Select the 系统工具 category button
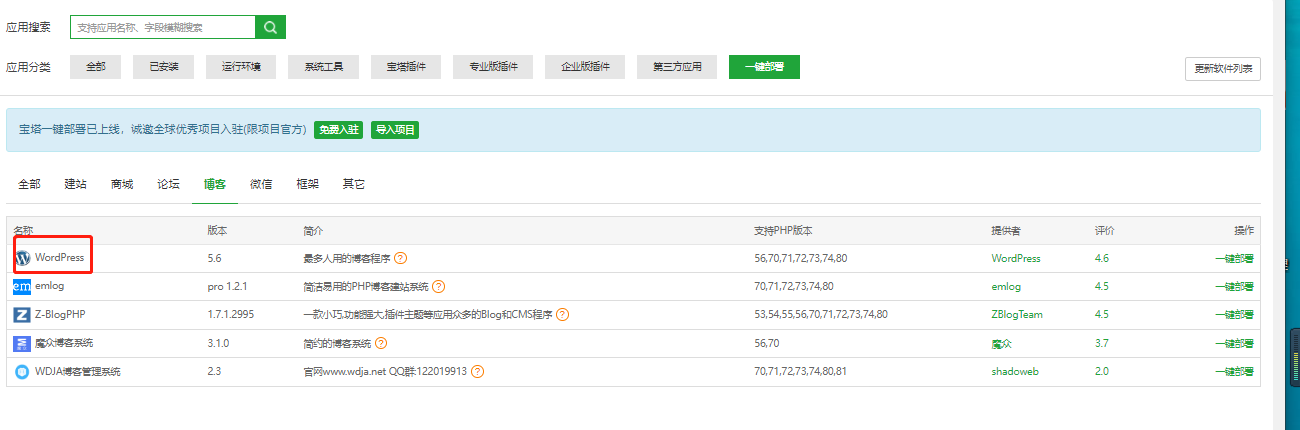1300x430 pixels. tap(323, 67)
